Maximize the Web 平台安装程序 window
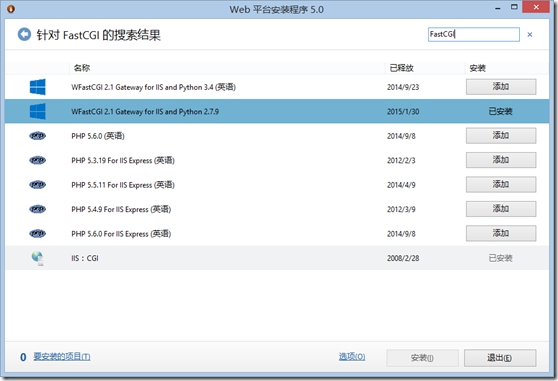 pyautogui.click(x=514, y=7)
